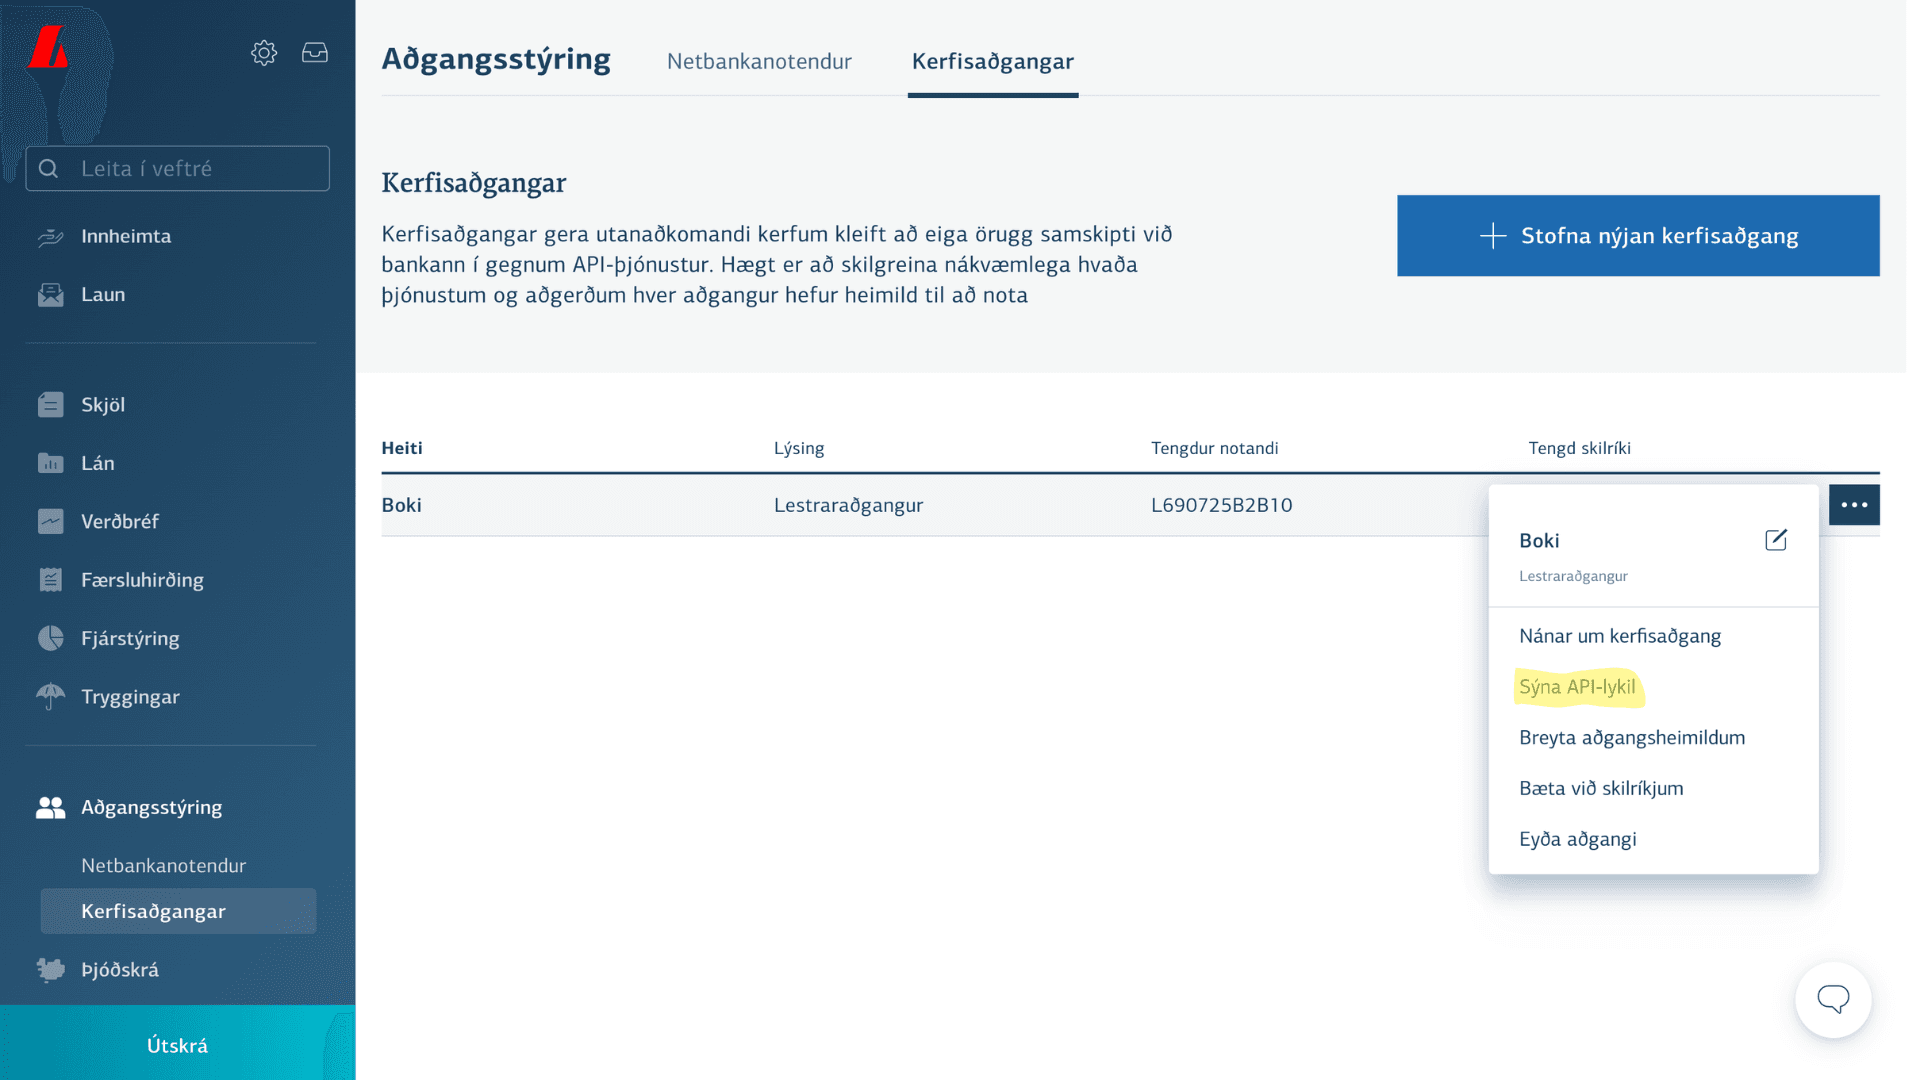Click the Færsluhirðing receipt icon
1920x1080 pixels.
[x=50, y=580]
